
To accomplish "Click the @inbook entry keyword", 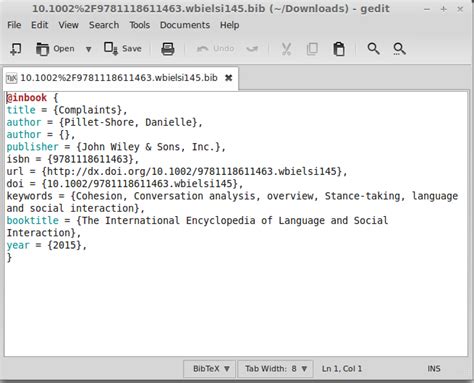I will coord(27,98).
